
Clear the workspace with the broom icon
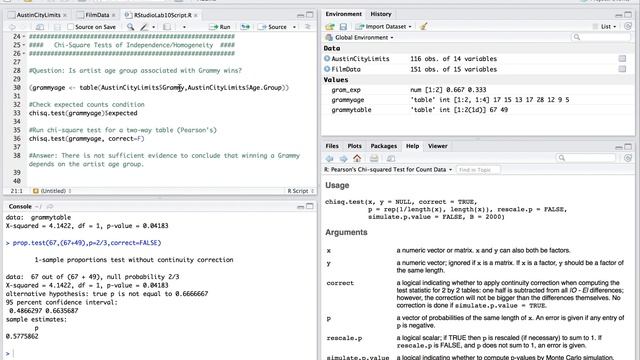[423, 27]
